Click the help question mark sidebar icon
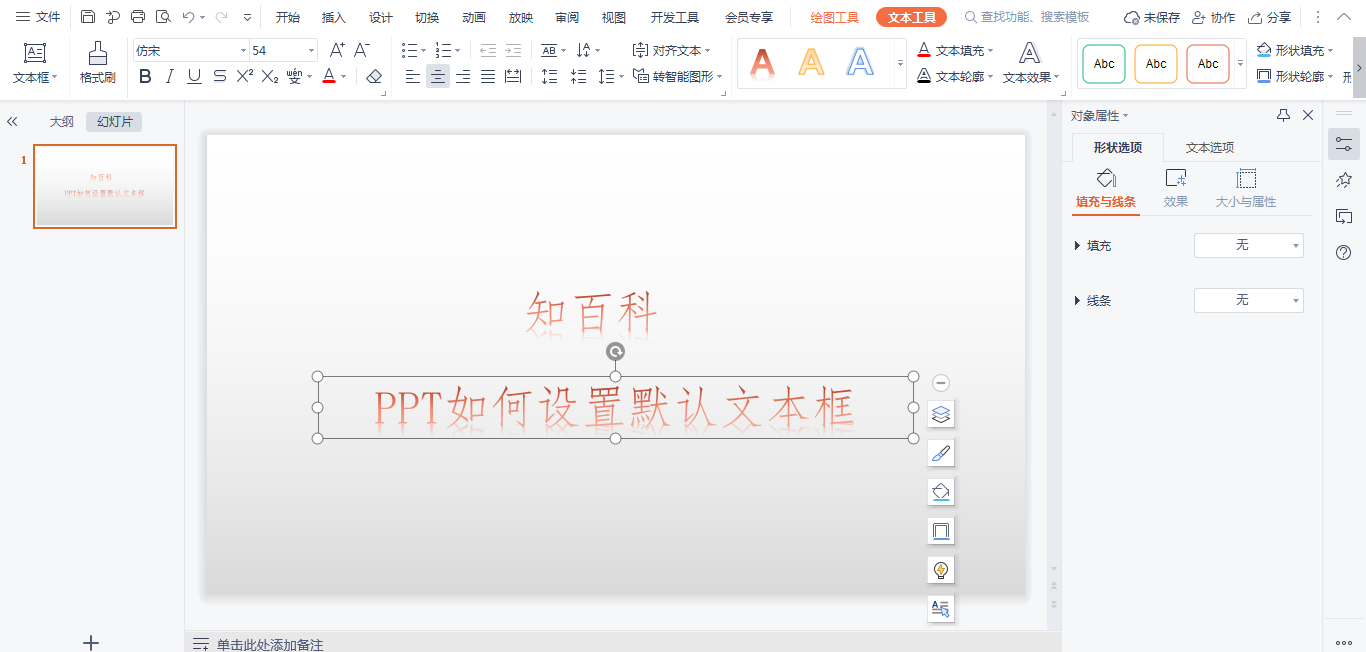Image resolution: width=1366 pixels, height=652 pixels. pos(1344,253)
